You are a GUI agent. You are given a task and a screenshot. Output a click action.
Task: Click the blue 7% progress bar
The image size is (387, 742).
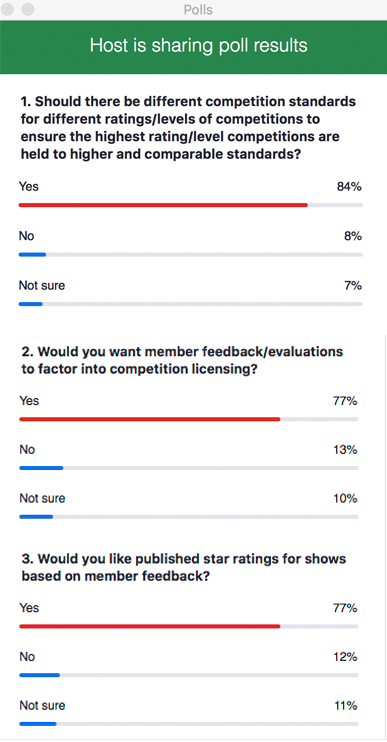[x=31, y=304]
